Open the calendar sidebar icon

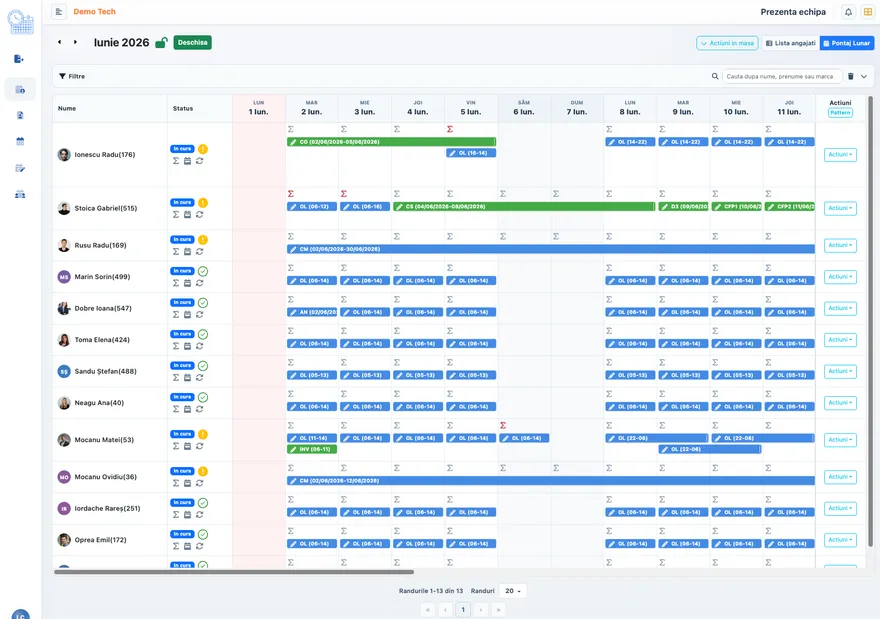20,141
